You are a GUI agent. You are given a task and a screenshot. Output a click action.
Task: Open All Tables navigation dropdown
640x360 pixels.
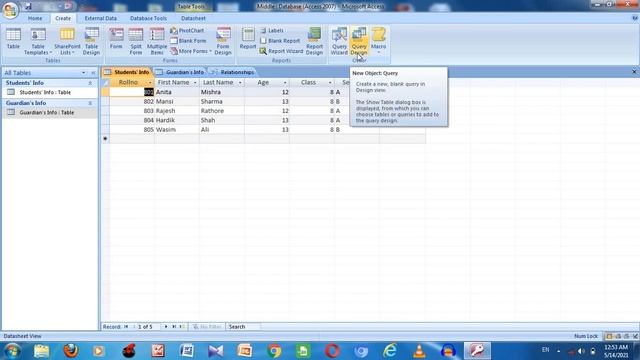tap(84, 73)
